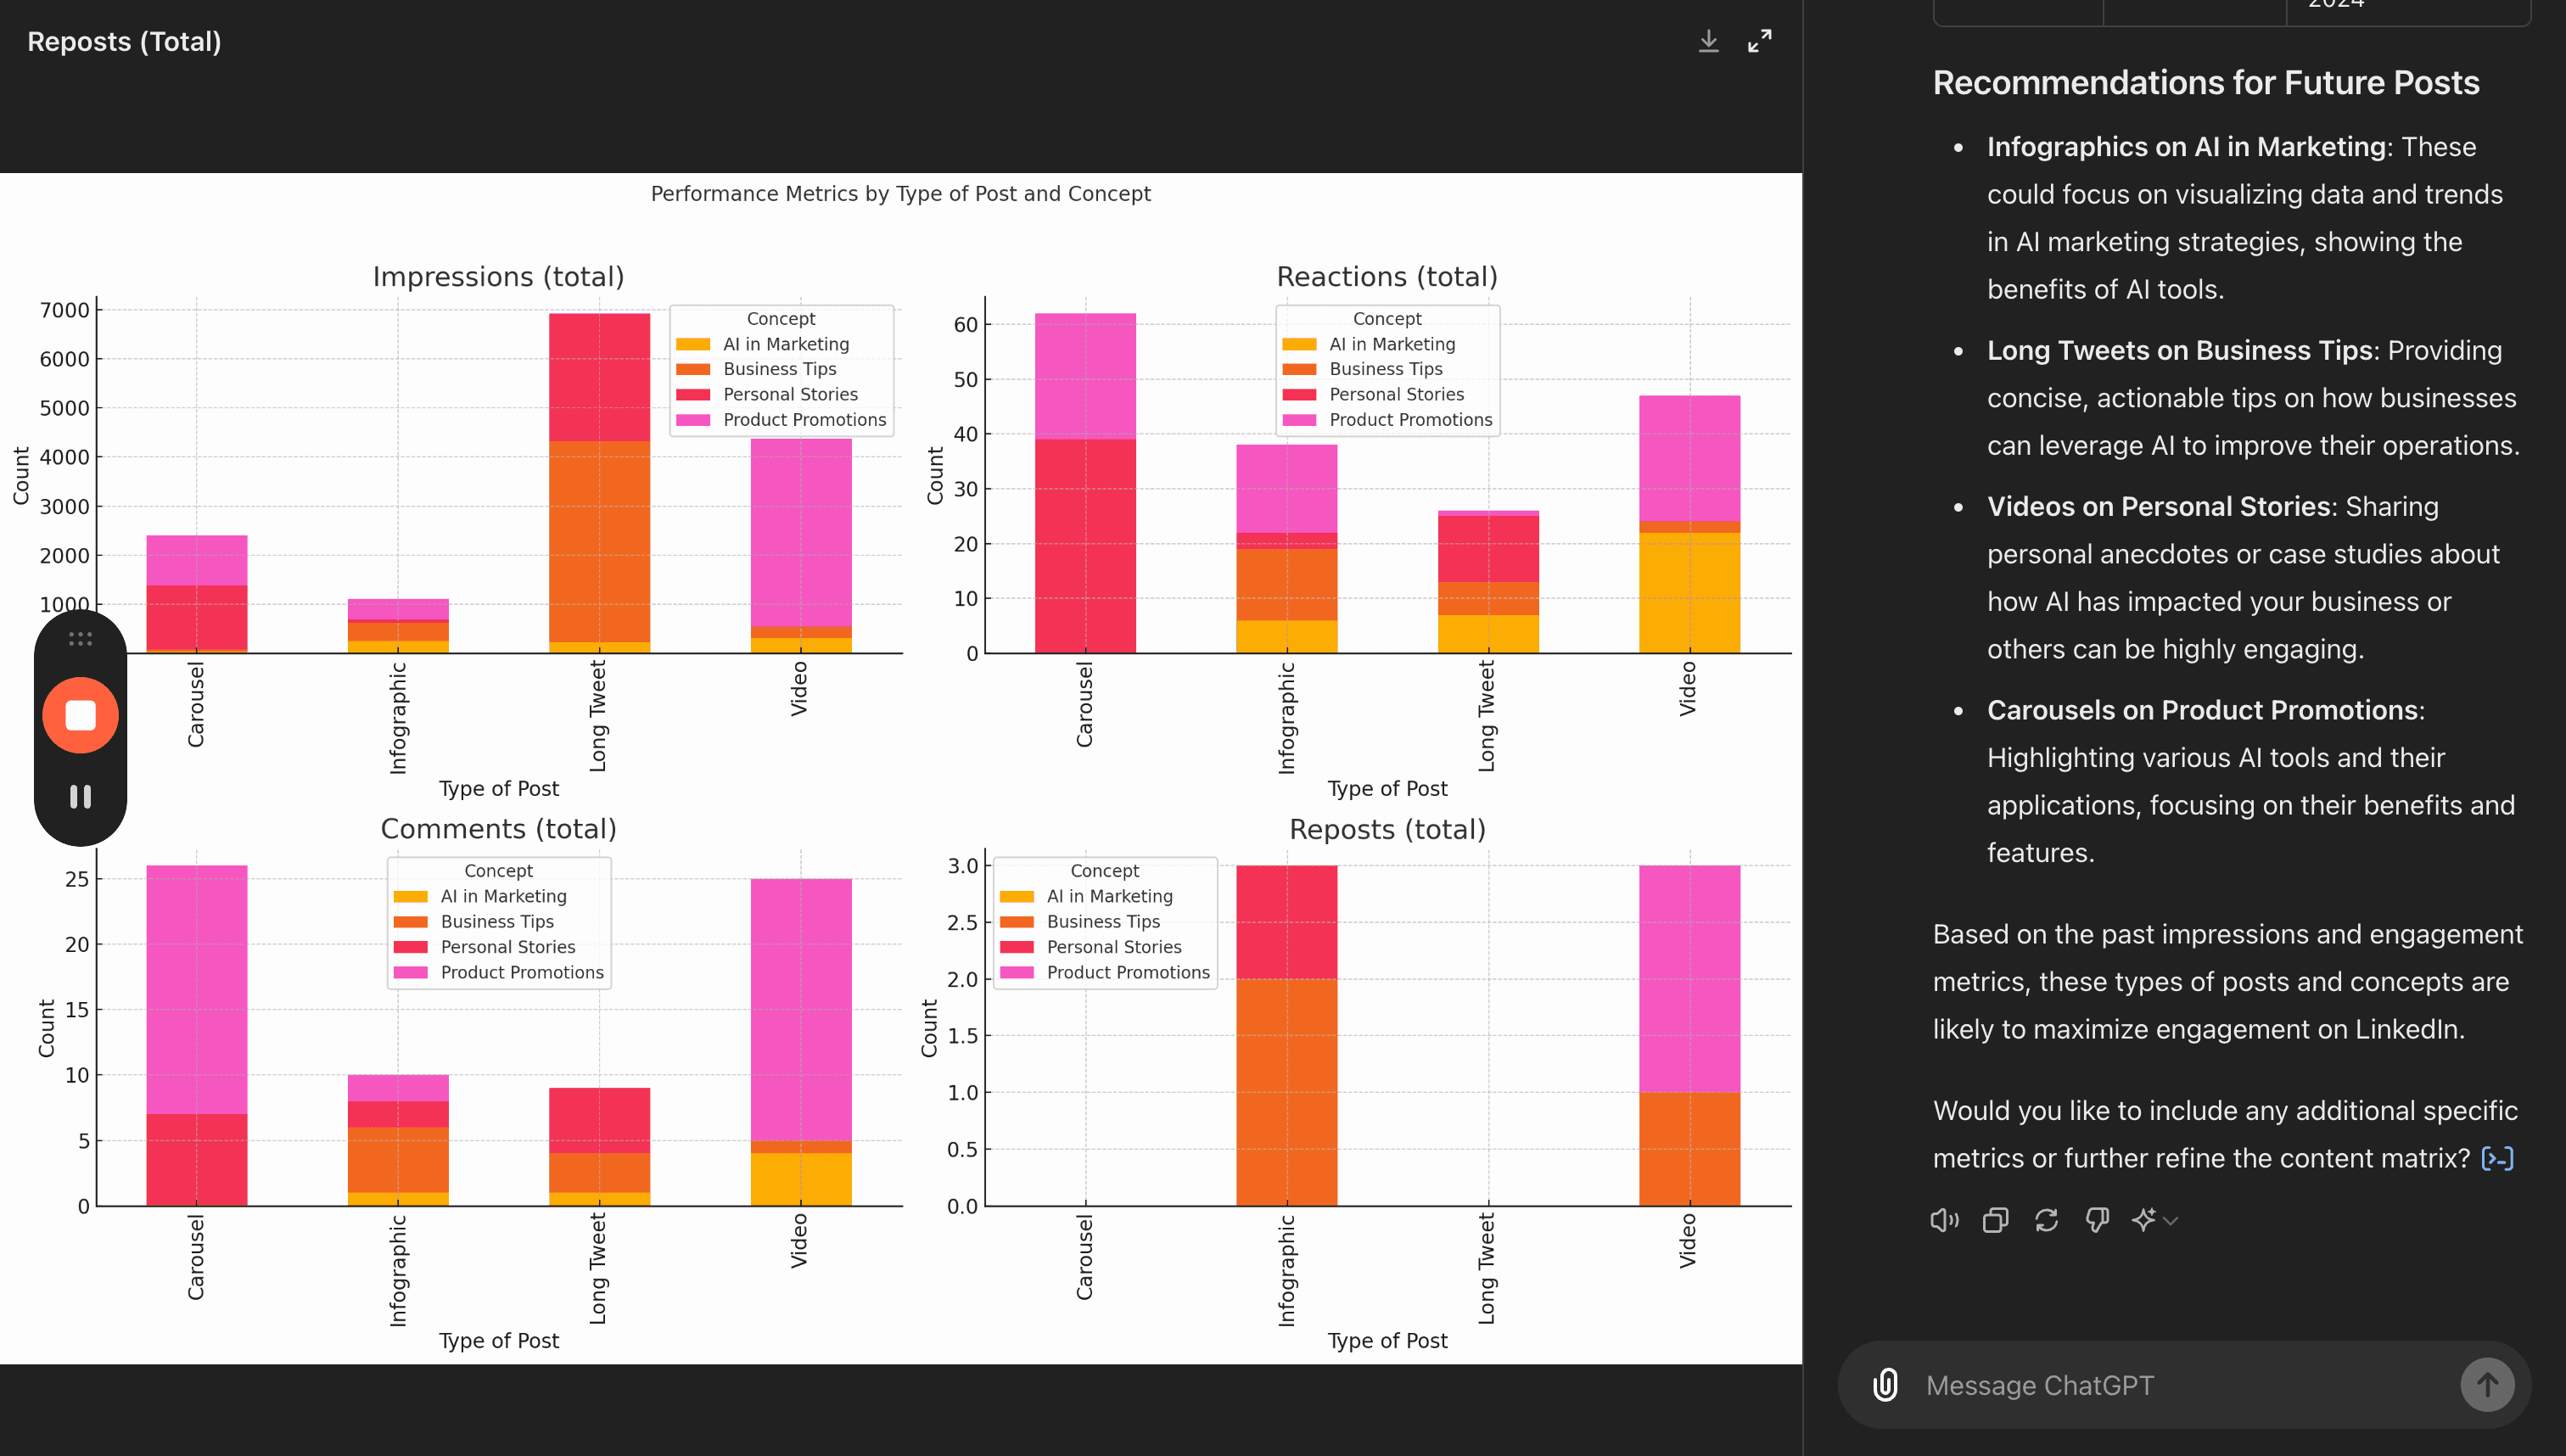Screen dimensions: 2566x1456
Task: Regenerate the ChatGPT response
Action: tap(2046, 1220)
